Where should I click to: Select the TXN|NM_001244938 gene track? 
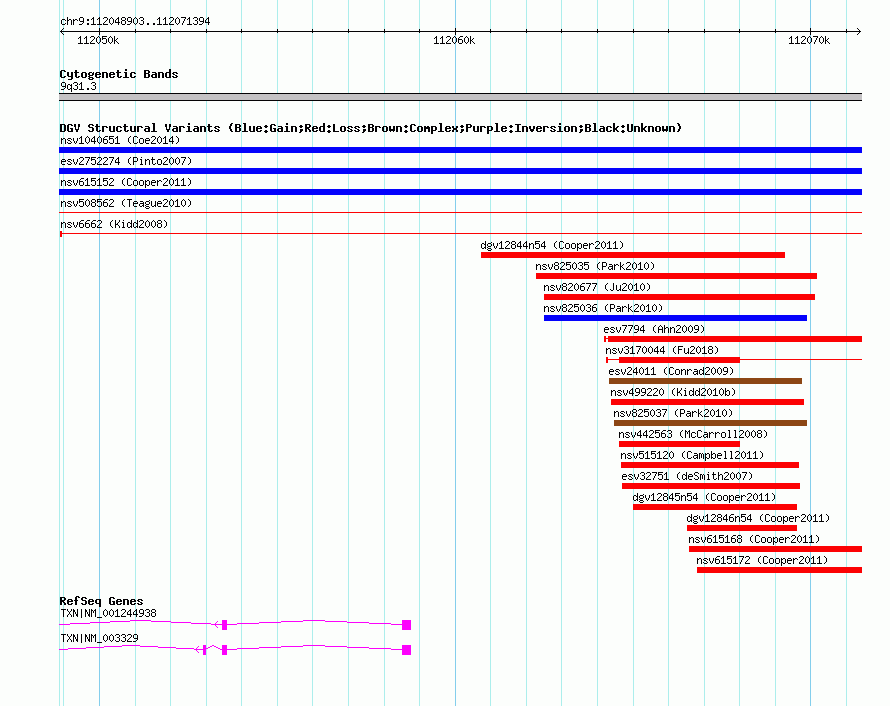[235, 624]
